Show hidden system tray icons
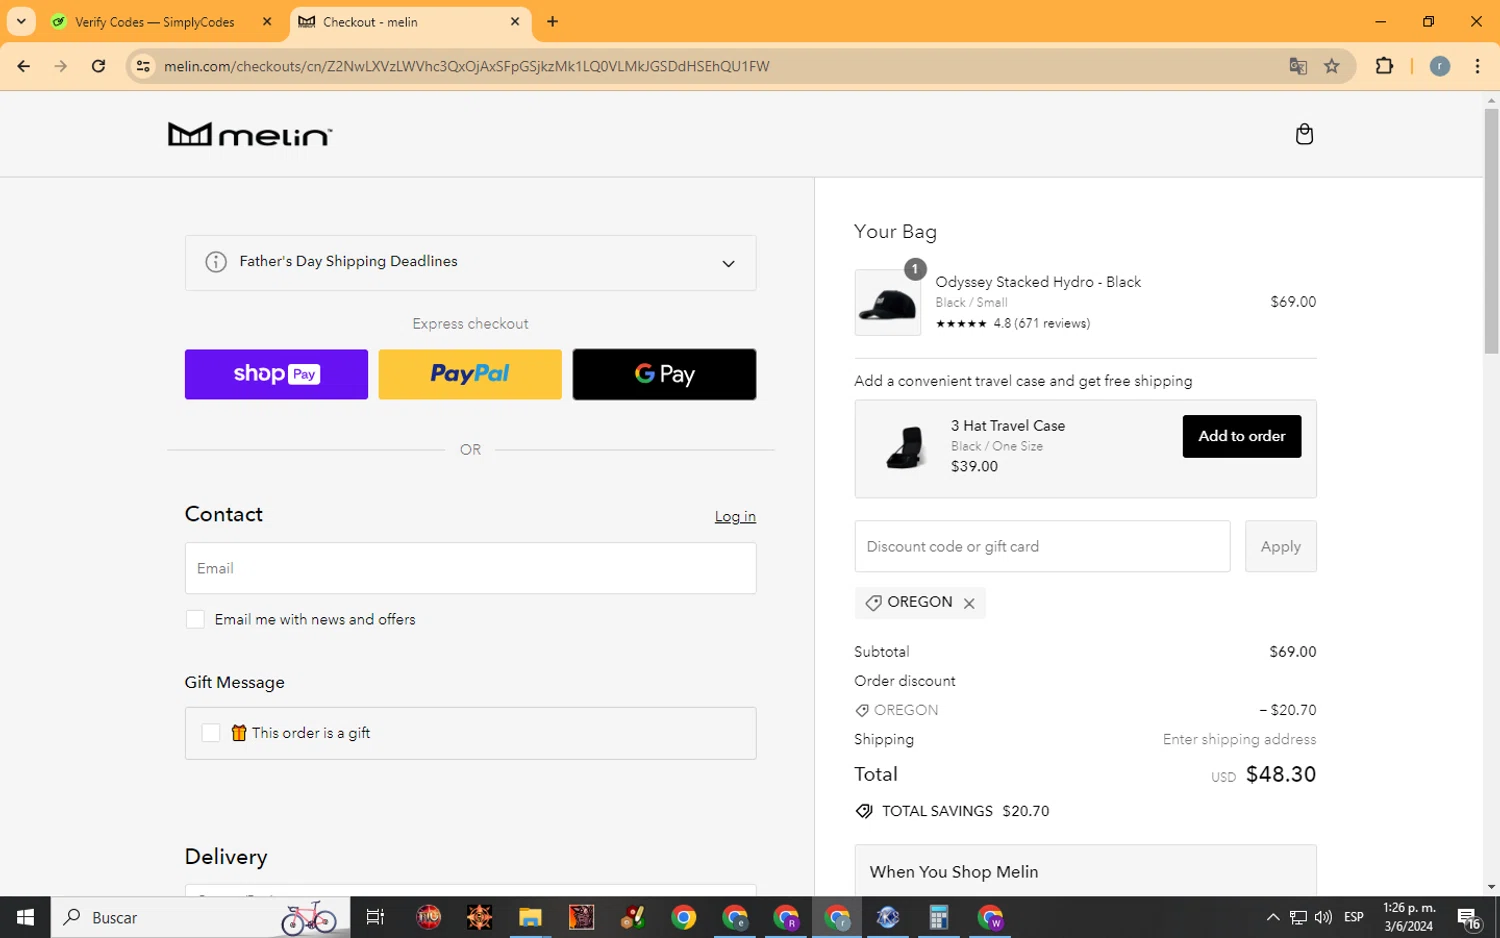Screen dimensions: 1500x938 coord(1272,917)
